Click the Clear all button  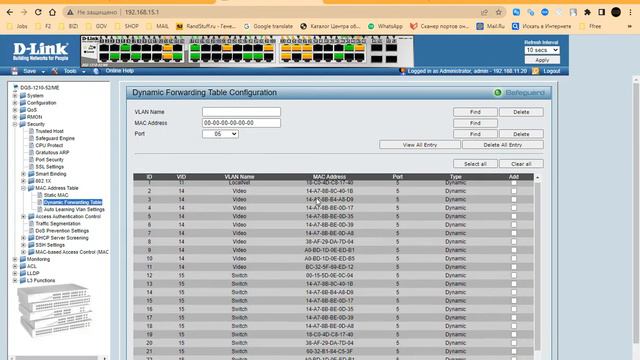(521, 164)
